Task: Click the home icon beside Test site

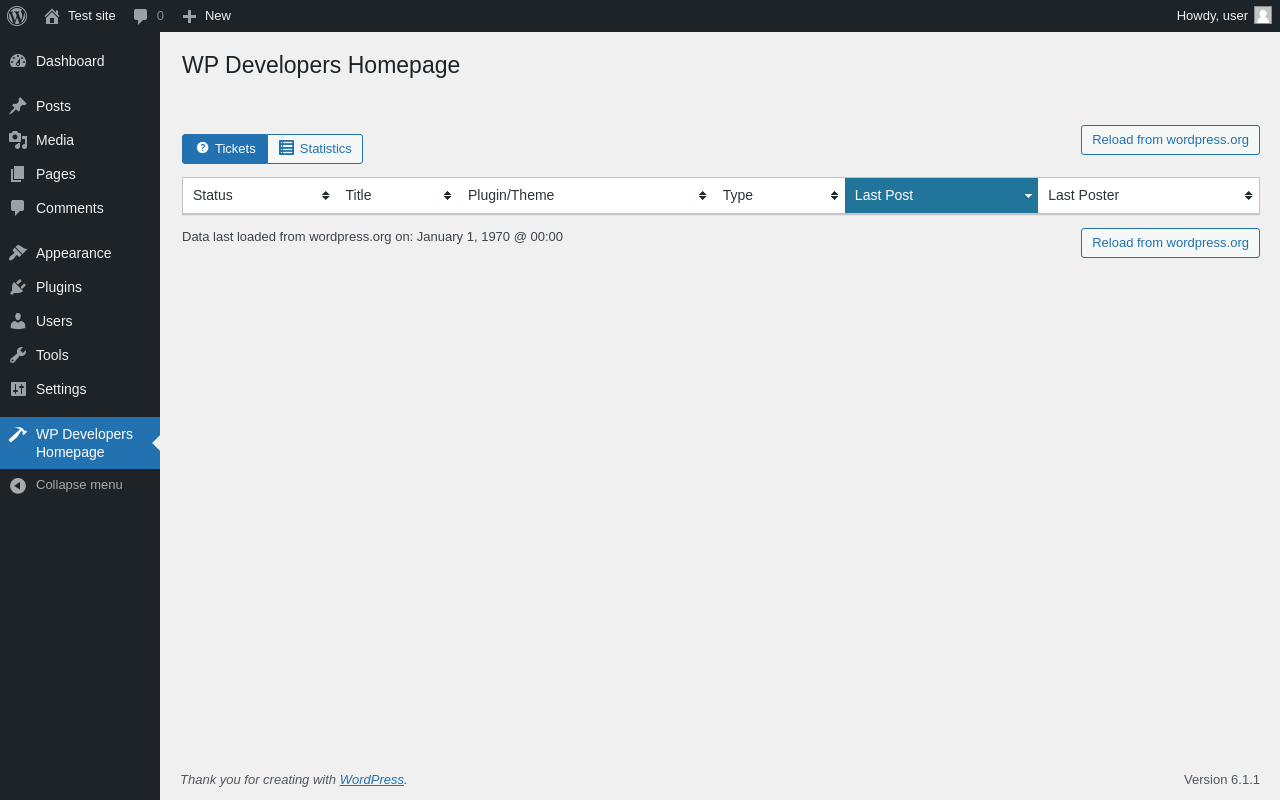Action: pos(52,16)
